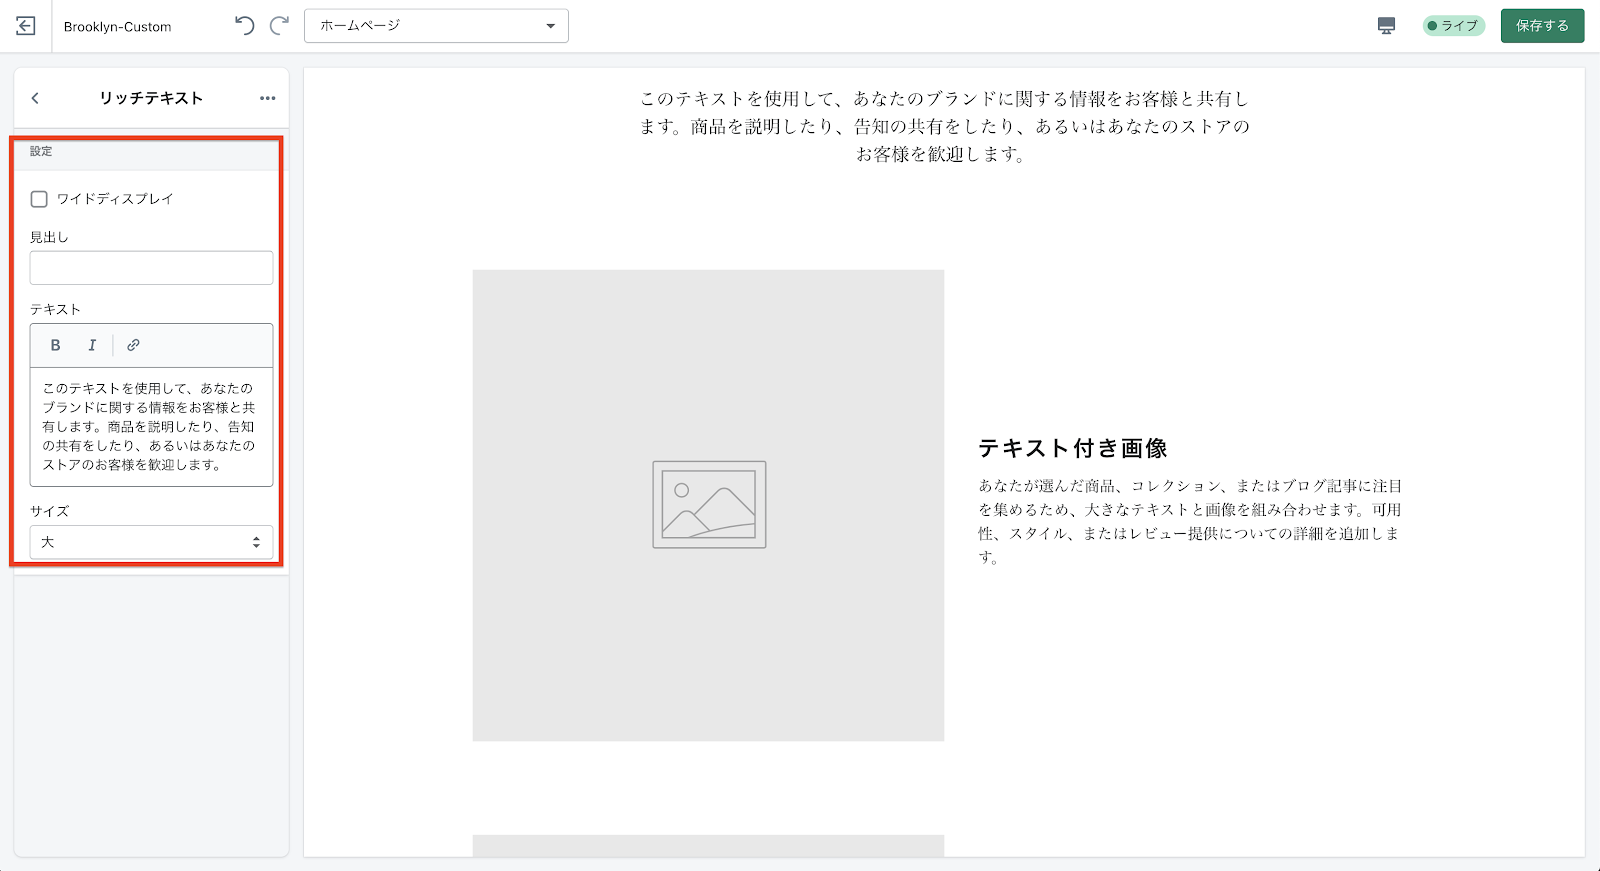1600x871 pixels.
Task: Select the placeholder image in preview
Action: tap(708, 505)
